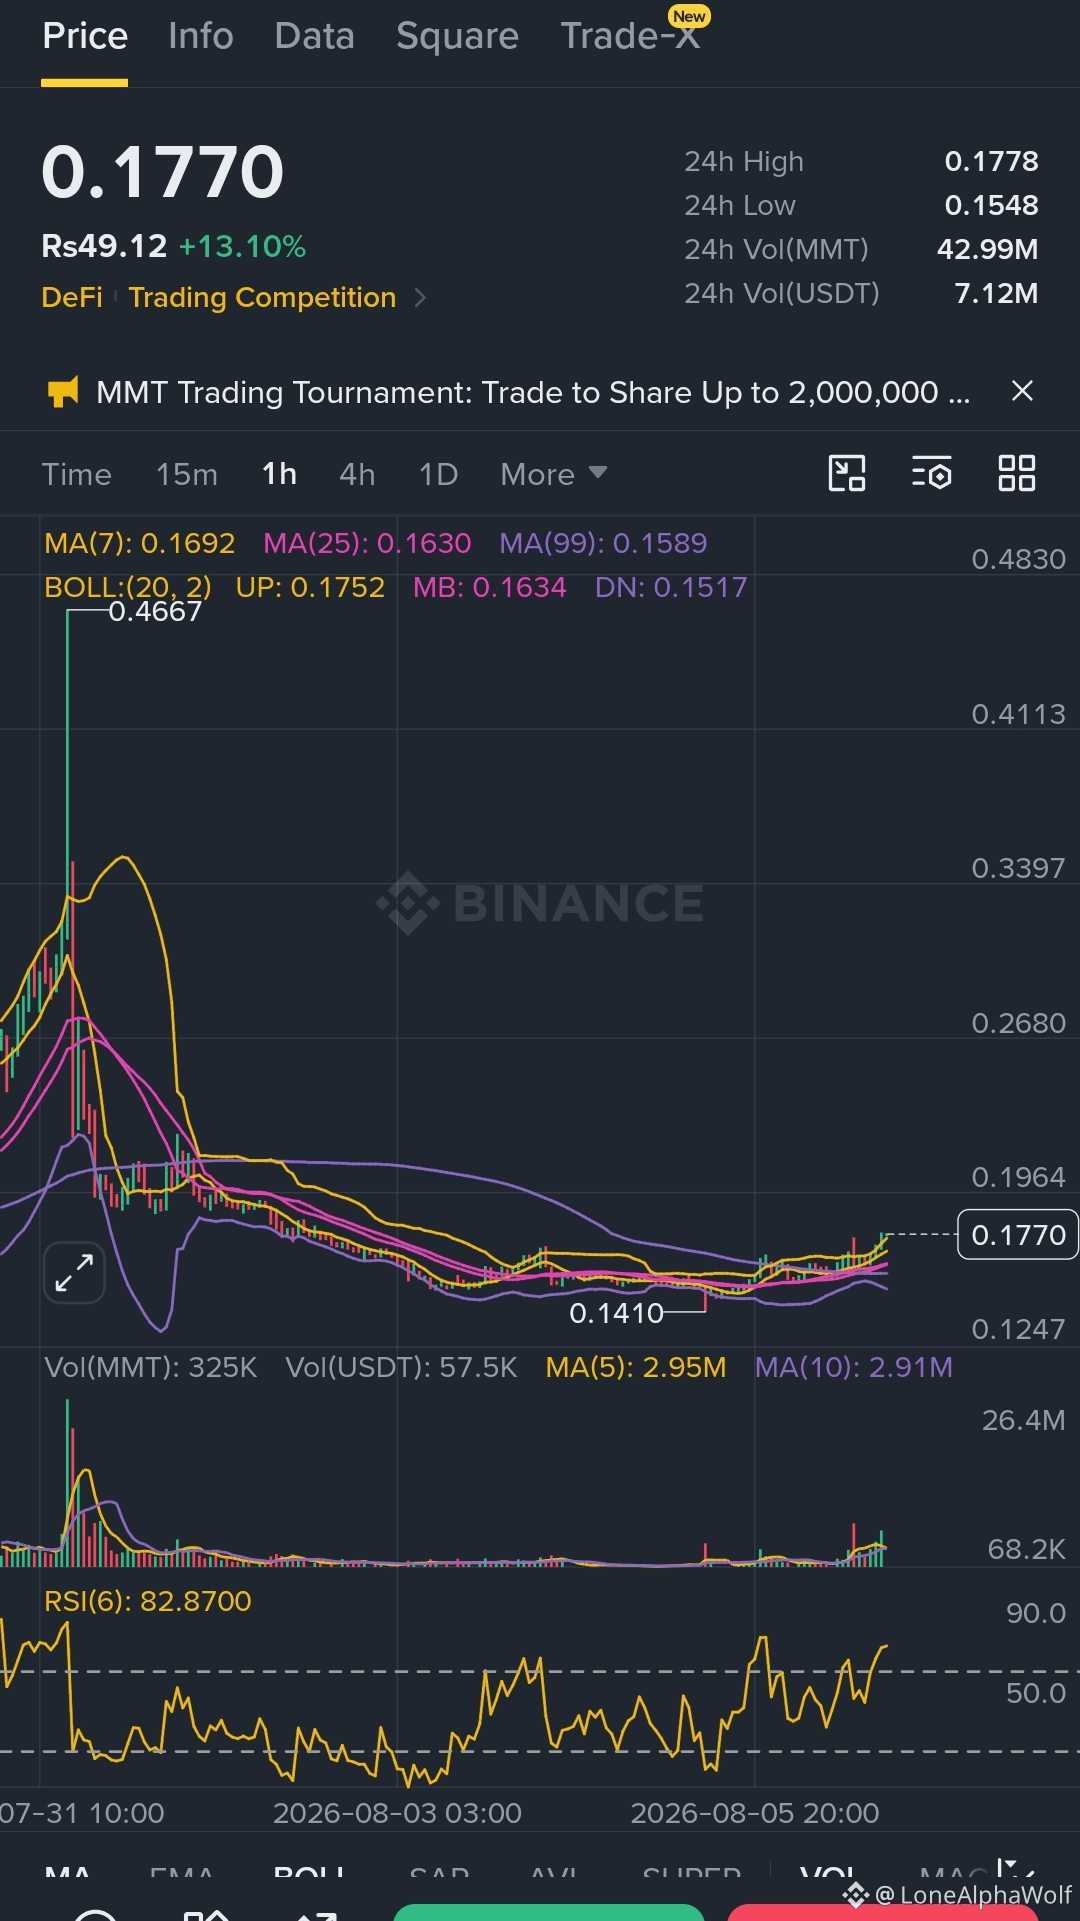Tap the Vol(USDT): 57.5K label

coord(402,1367)
